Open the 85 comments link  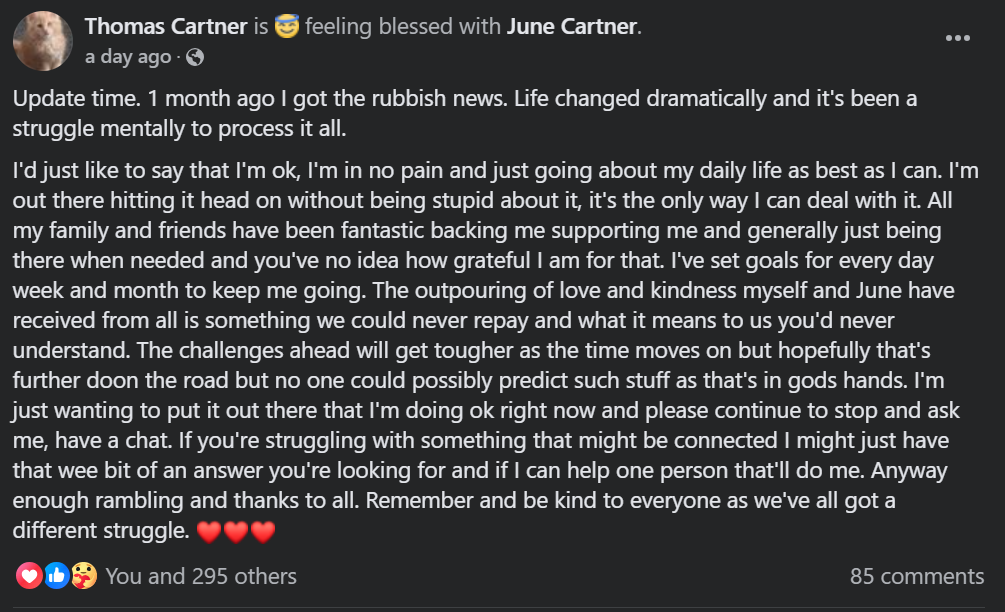(x=917, y=576)
